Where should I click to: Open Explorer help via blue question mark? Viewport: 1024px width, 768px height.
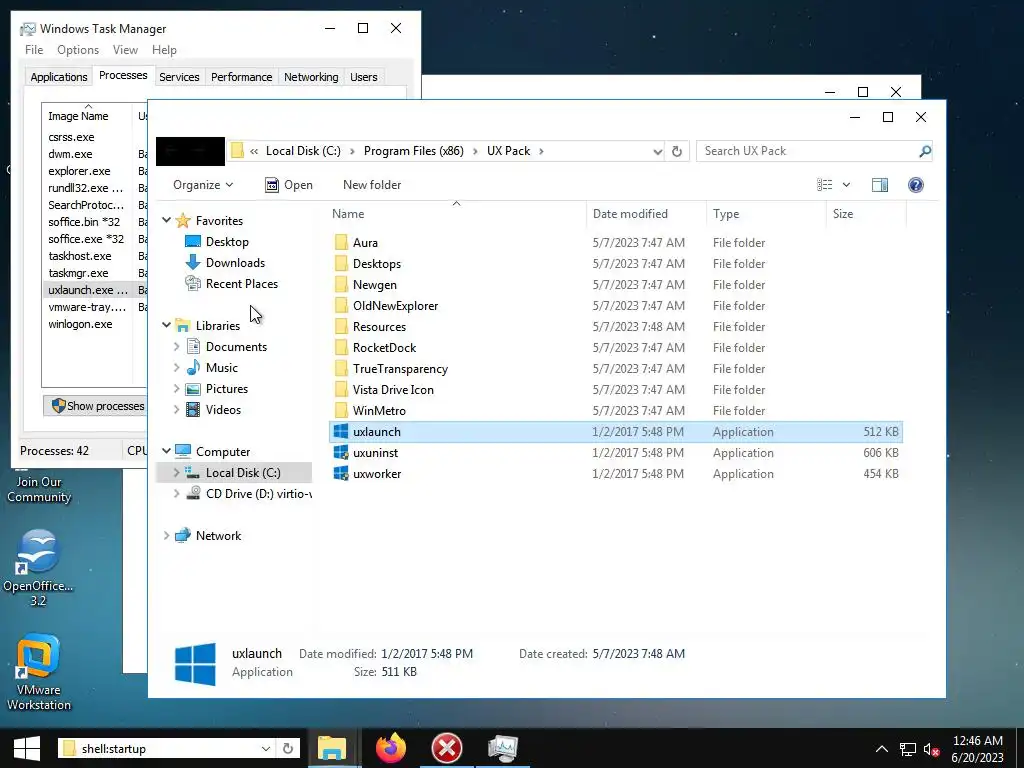916,185
